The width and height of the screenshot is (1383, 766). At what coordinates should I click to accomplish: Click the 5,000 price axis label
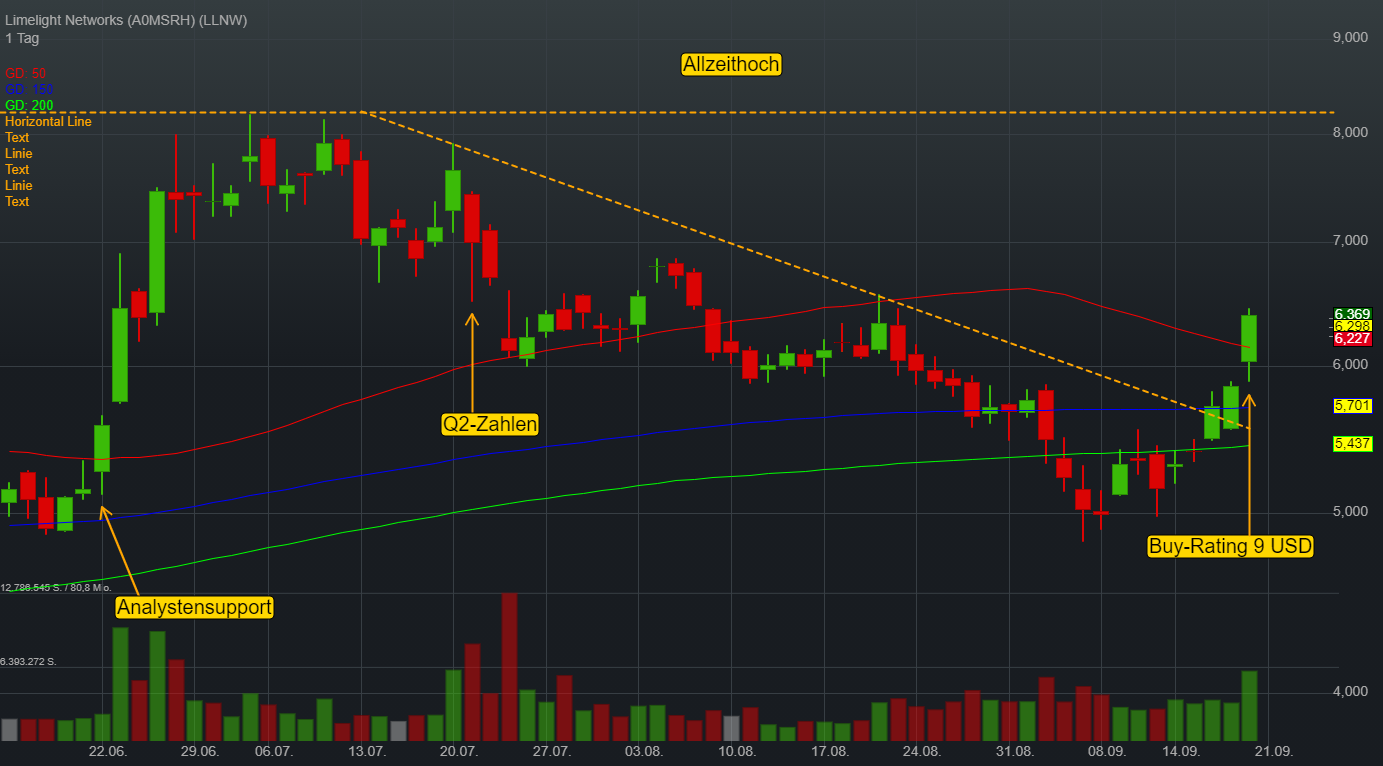pos(1350,512)
